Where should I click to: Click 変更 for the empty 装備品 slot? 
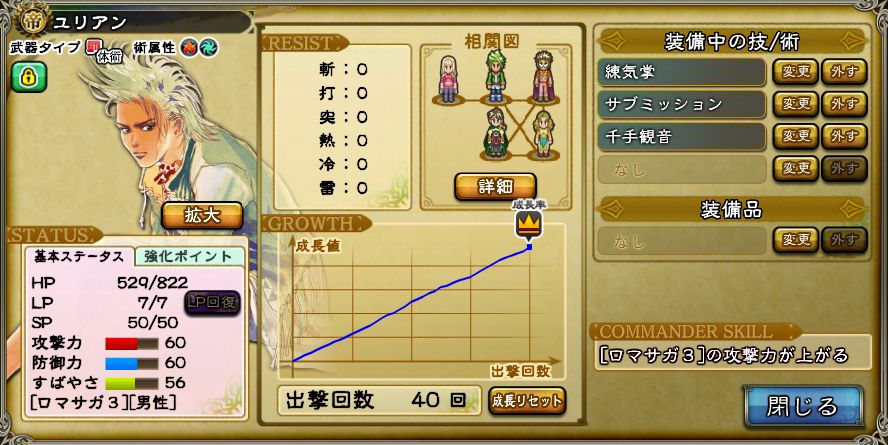796,240
